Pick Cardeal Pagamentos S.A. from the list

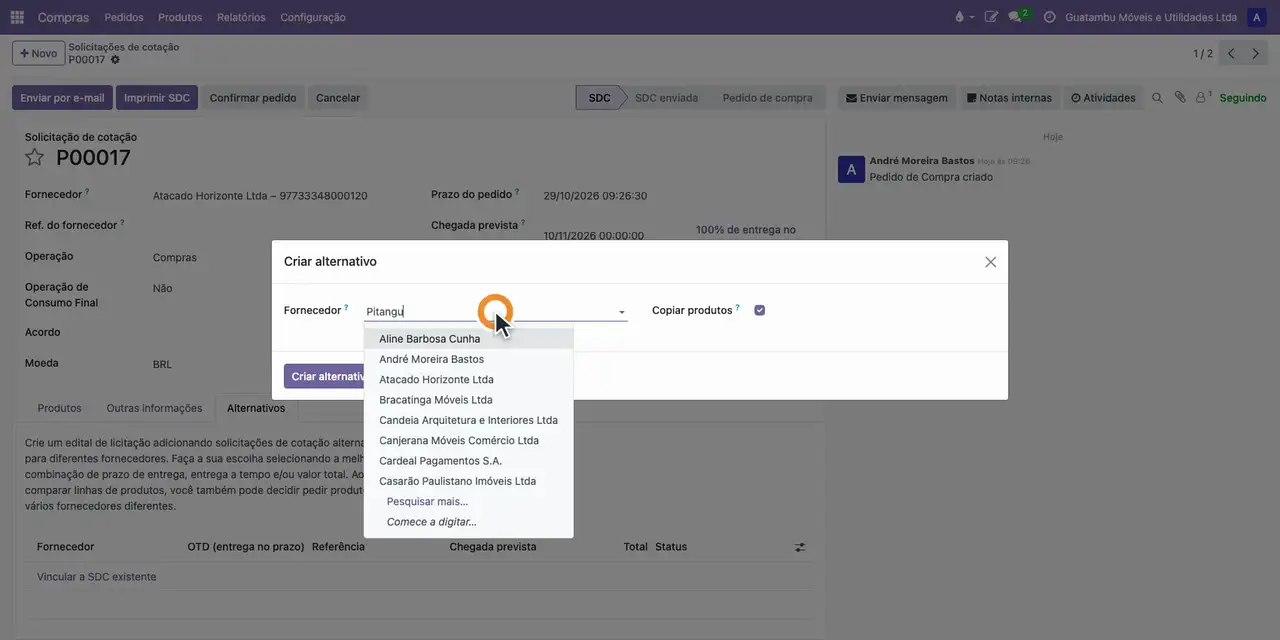[468, 461]
